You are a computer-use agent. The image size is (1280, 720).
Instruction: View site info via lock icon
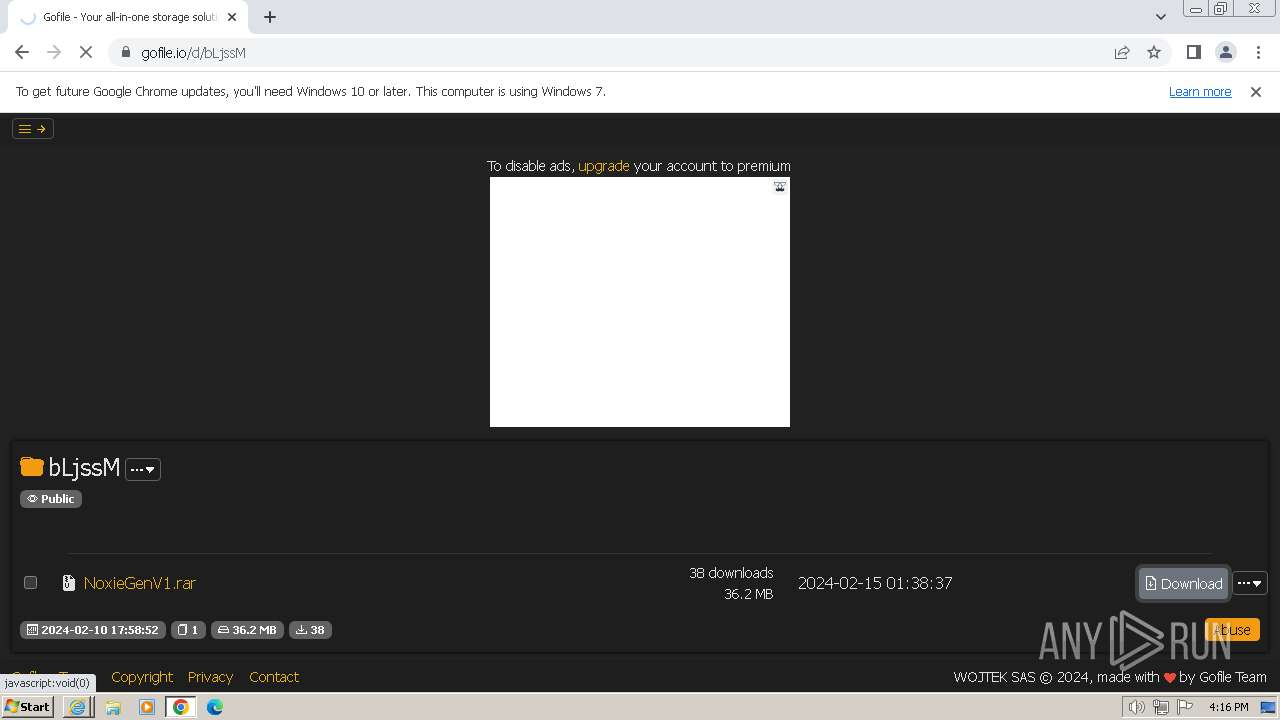pyautogui.click(x=125, y=52)
